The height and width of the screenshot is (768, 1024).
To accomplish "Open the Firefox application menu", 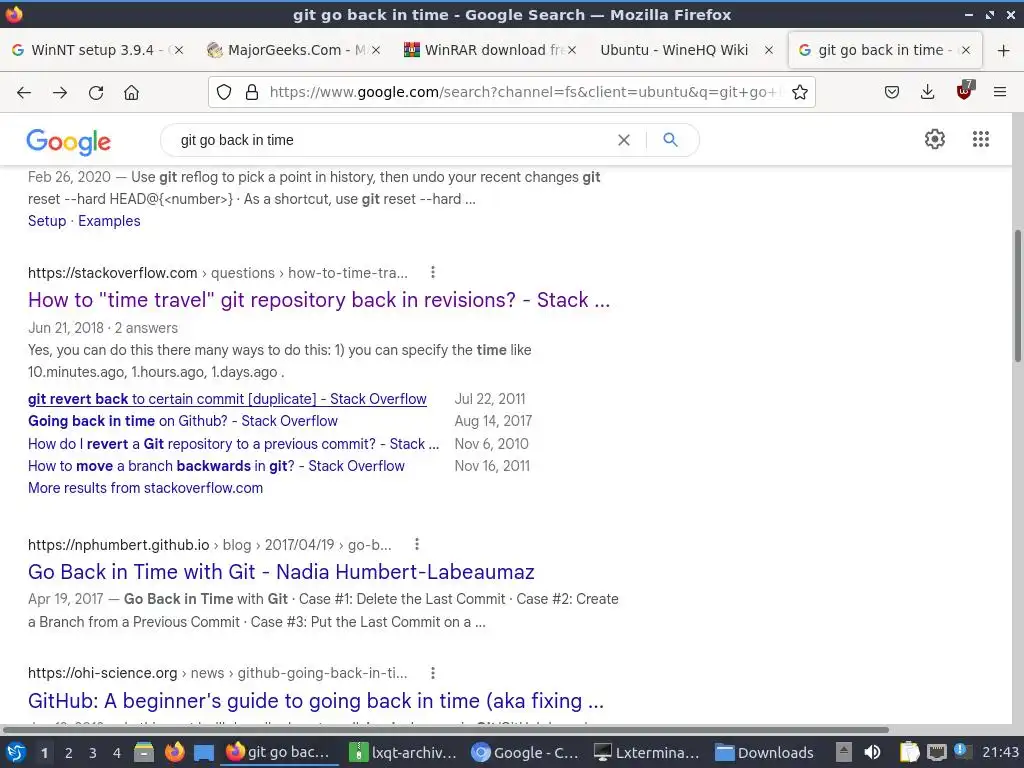I will [1000, 92].
